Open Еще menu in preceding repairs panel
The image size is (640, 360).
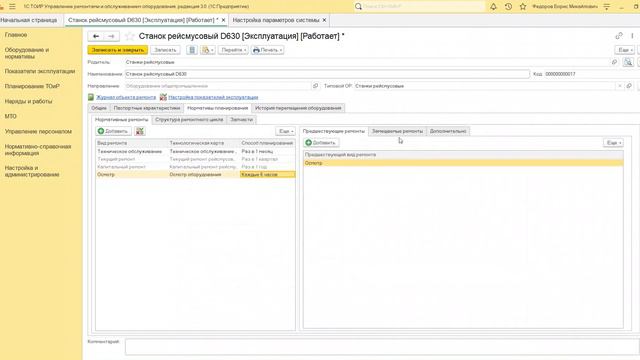pyautogui.click(x=613, y=143)
